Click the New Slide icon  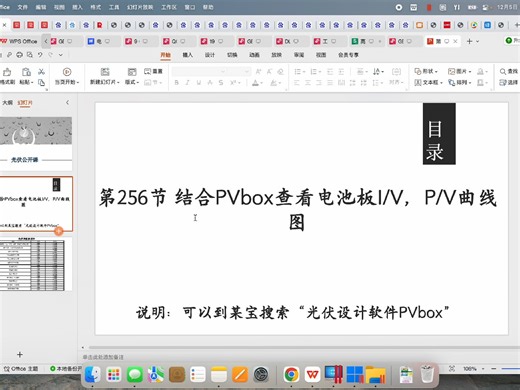coord(105,72)
